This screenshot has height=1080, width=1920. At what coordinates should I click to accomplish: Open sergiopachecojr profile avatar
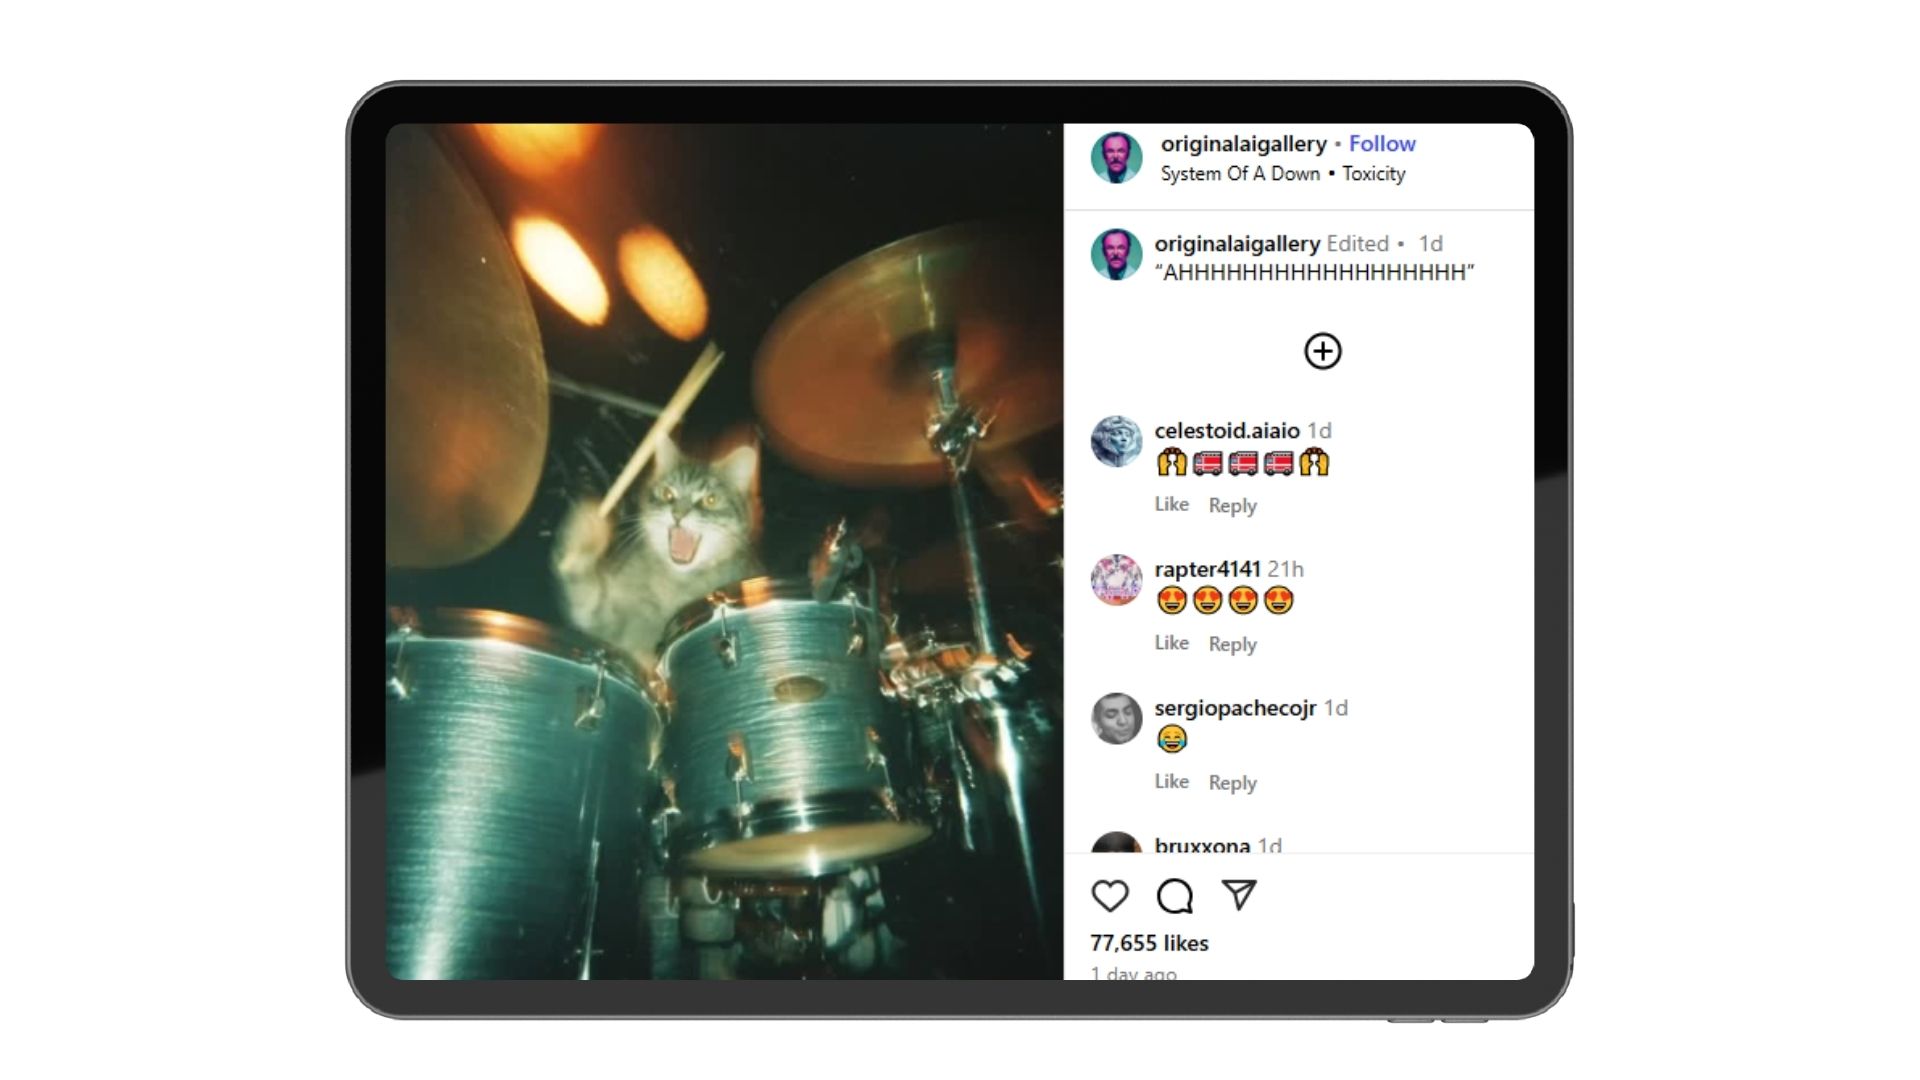coord(1116,719)
